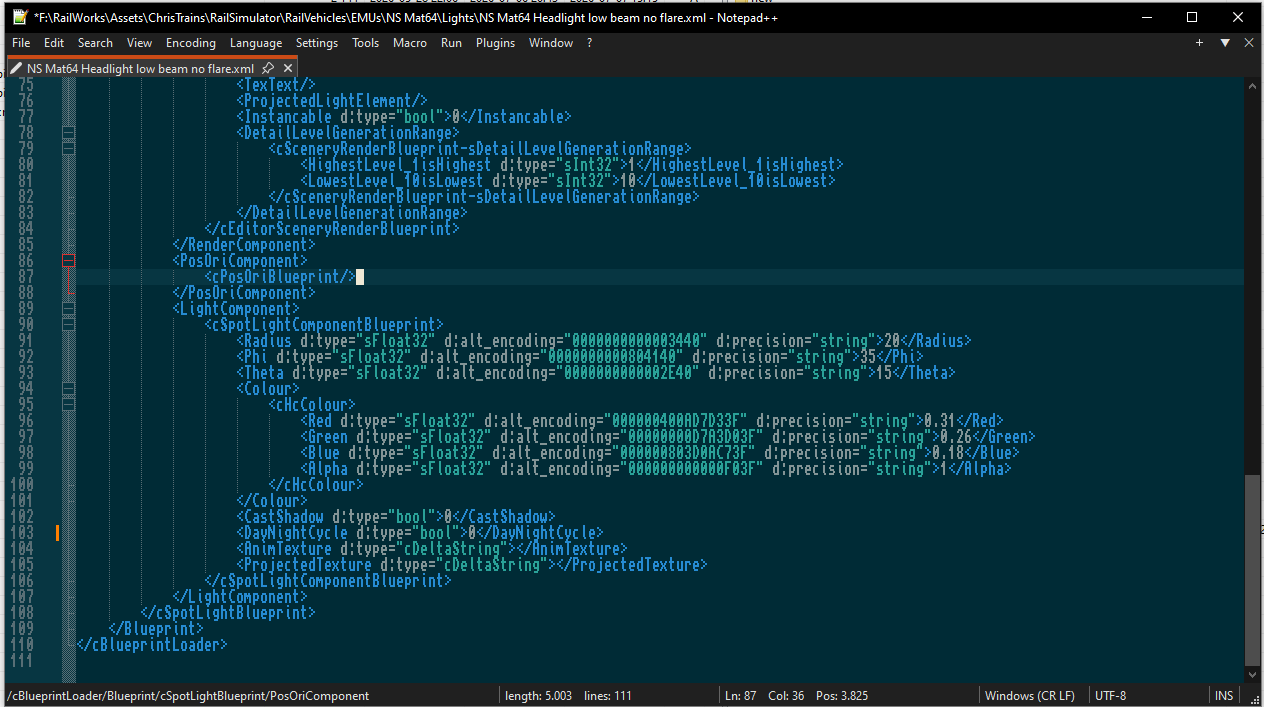This screenshot has height=707, width=1264.
Task: Click the vertical scrollbar thumb
Action: (1252, 570)
